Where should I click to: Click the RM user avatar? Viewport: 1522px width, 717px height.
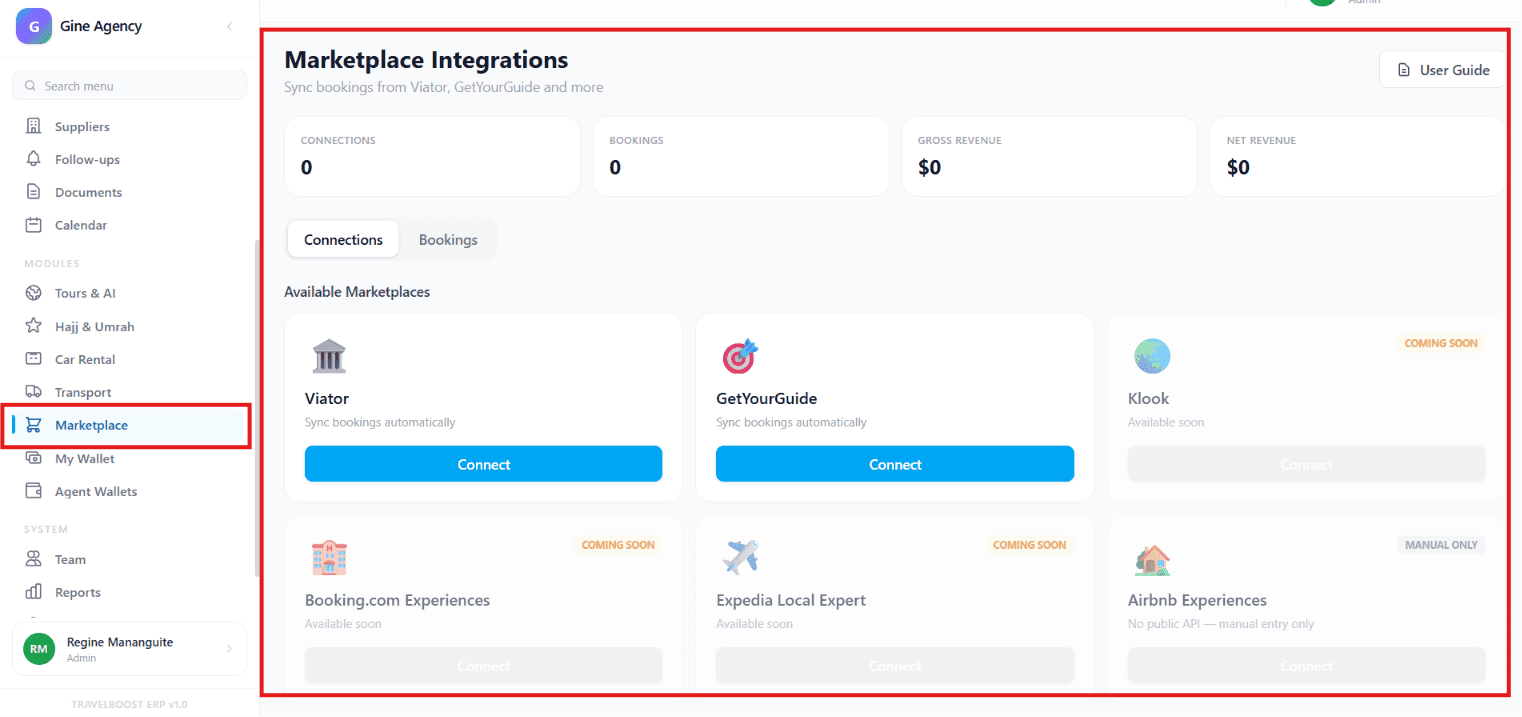coord(39,649)
